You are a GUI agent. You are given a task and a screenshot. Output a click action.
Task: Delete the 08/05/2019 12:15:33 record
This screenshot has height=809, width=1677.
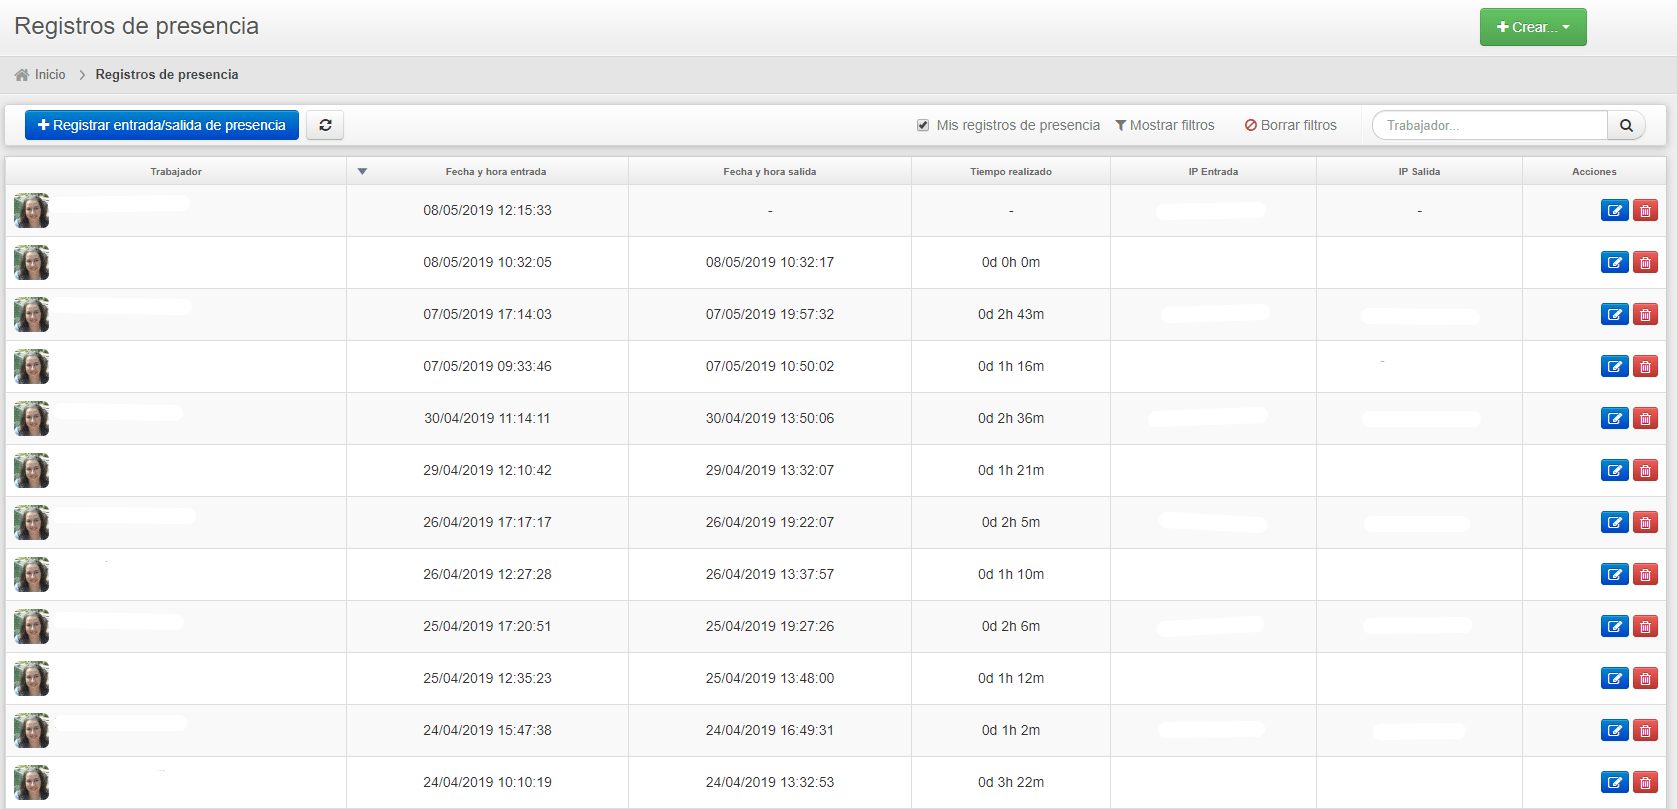coord(1645,210)
